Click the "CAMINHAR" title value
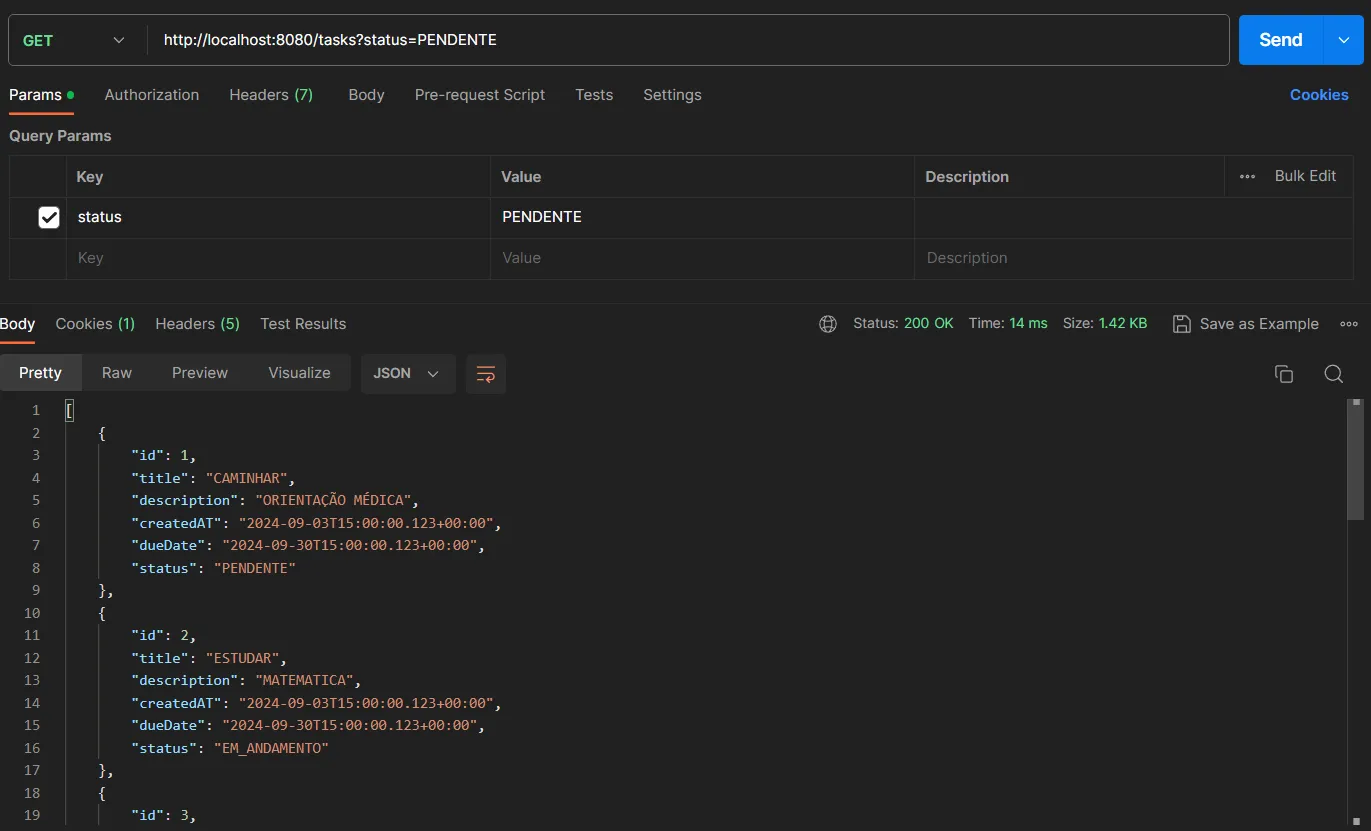Image resolution: width=1371 pixels, height=831 pixels. coord(247,478)
